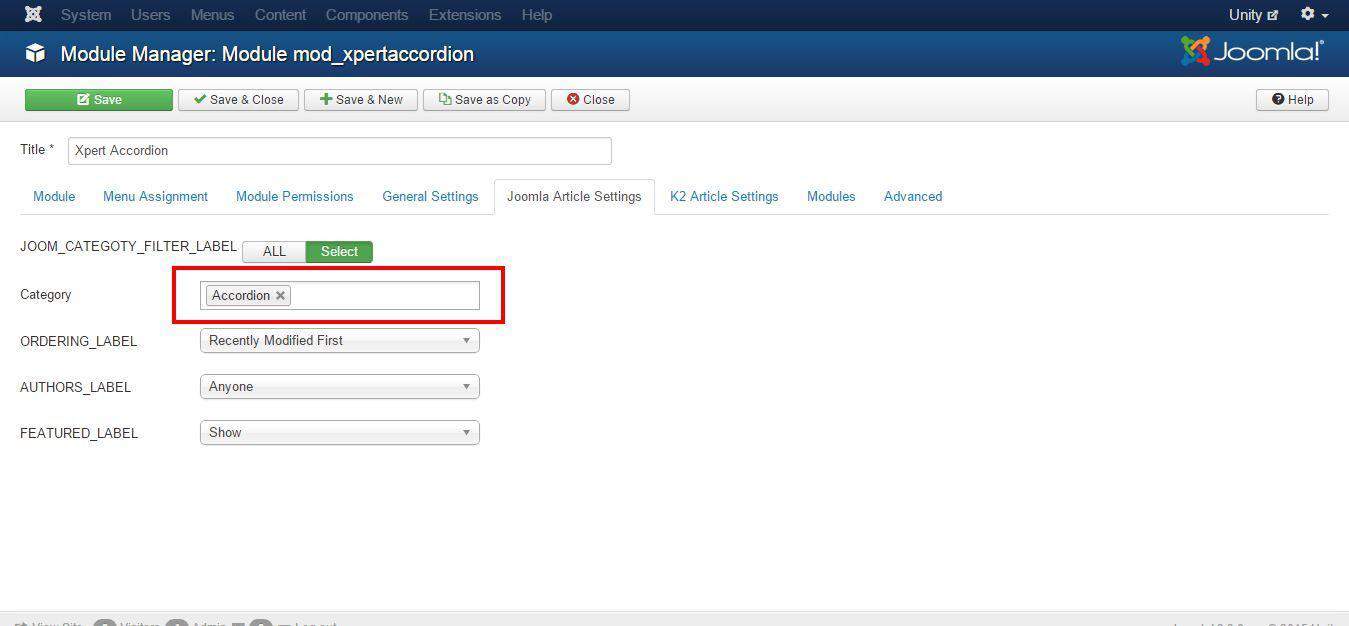Click the Joomla logo in the header
This screenshot has height=626, width=1349.
pos(1252,47)
